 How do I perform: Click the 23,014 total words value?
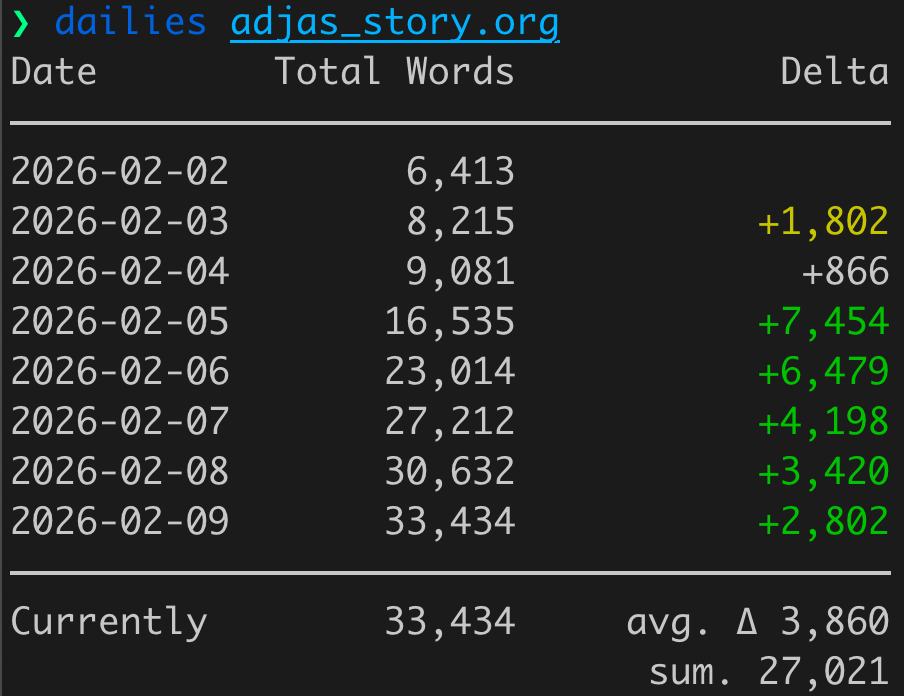[450, 372]
